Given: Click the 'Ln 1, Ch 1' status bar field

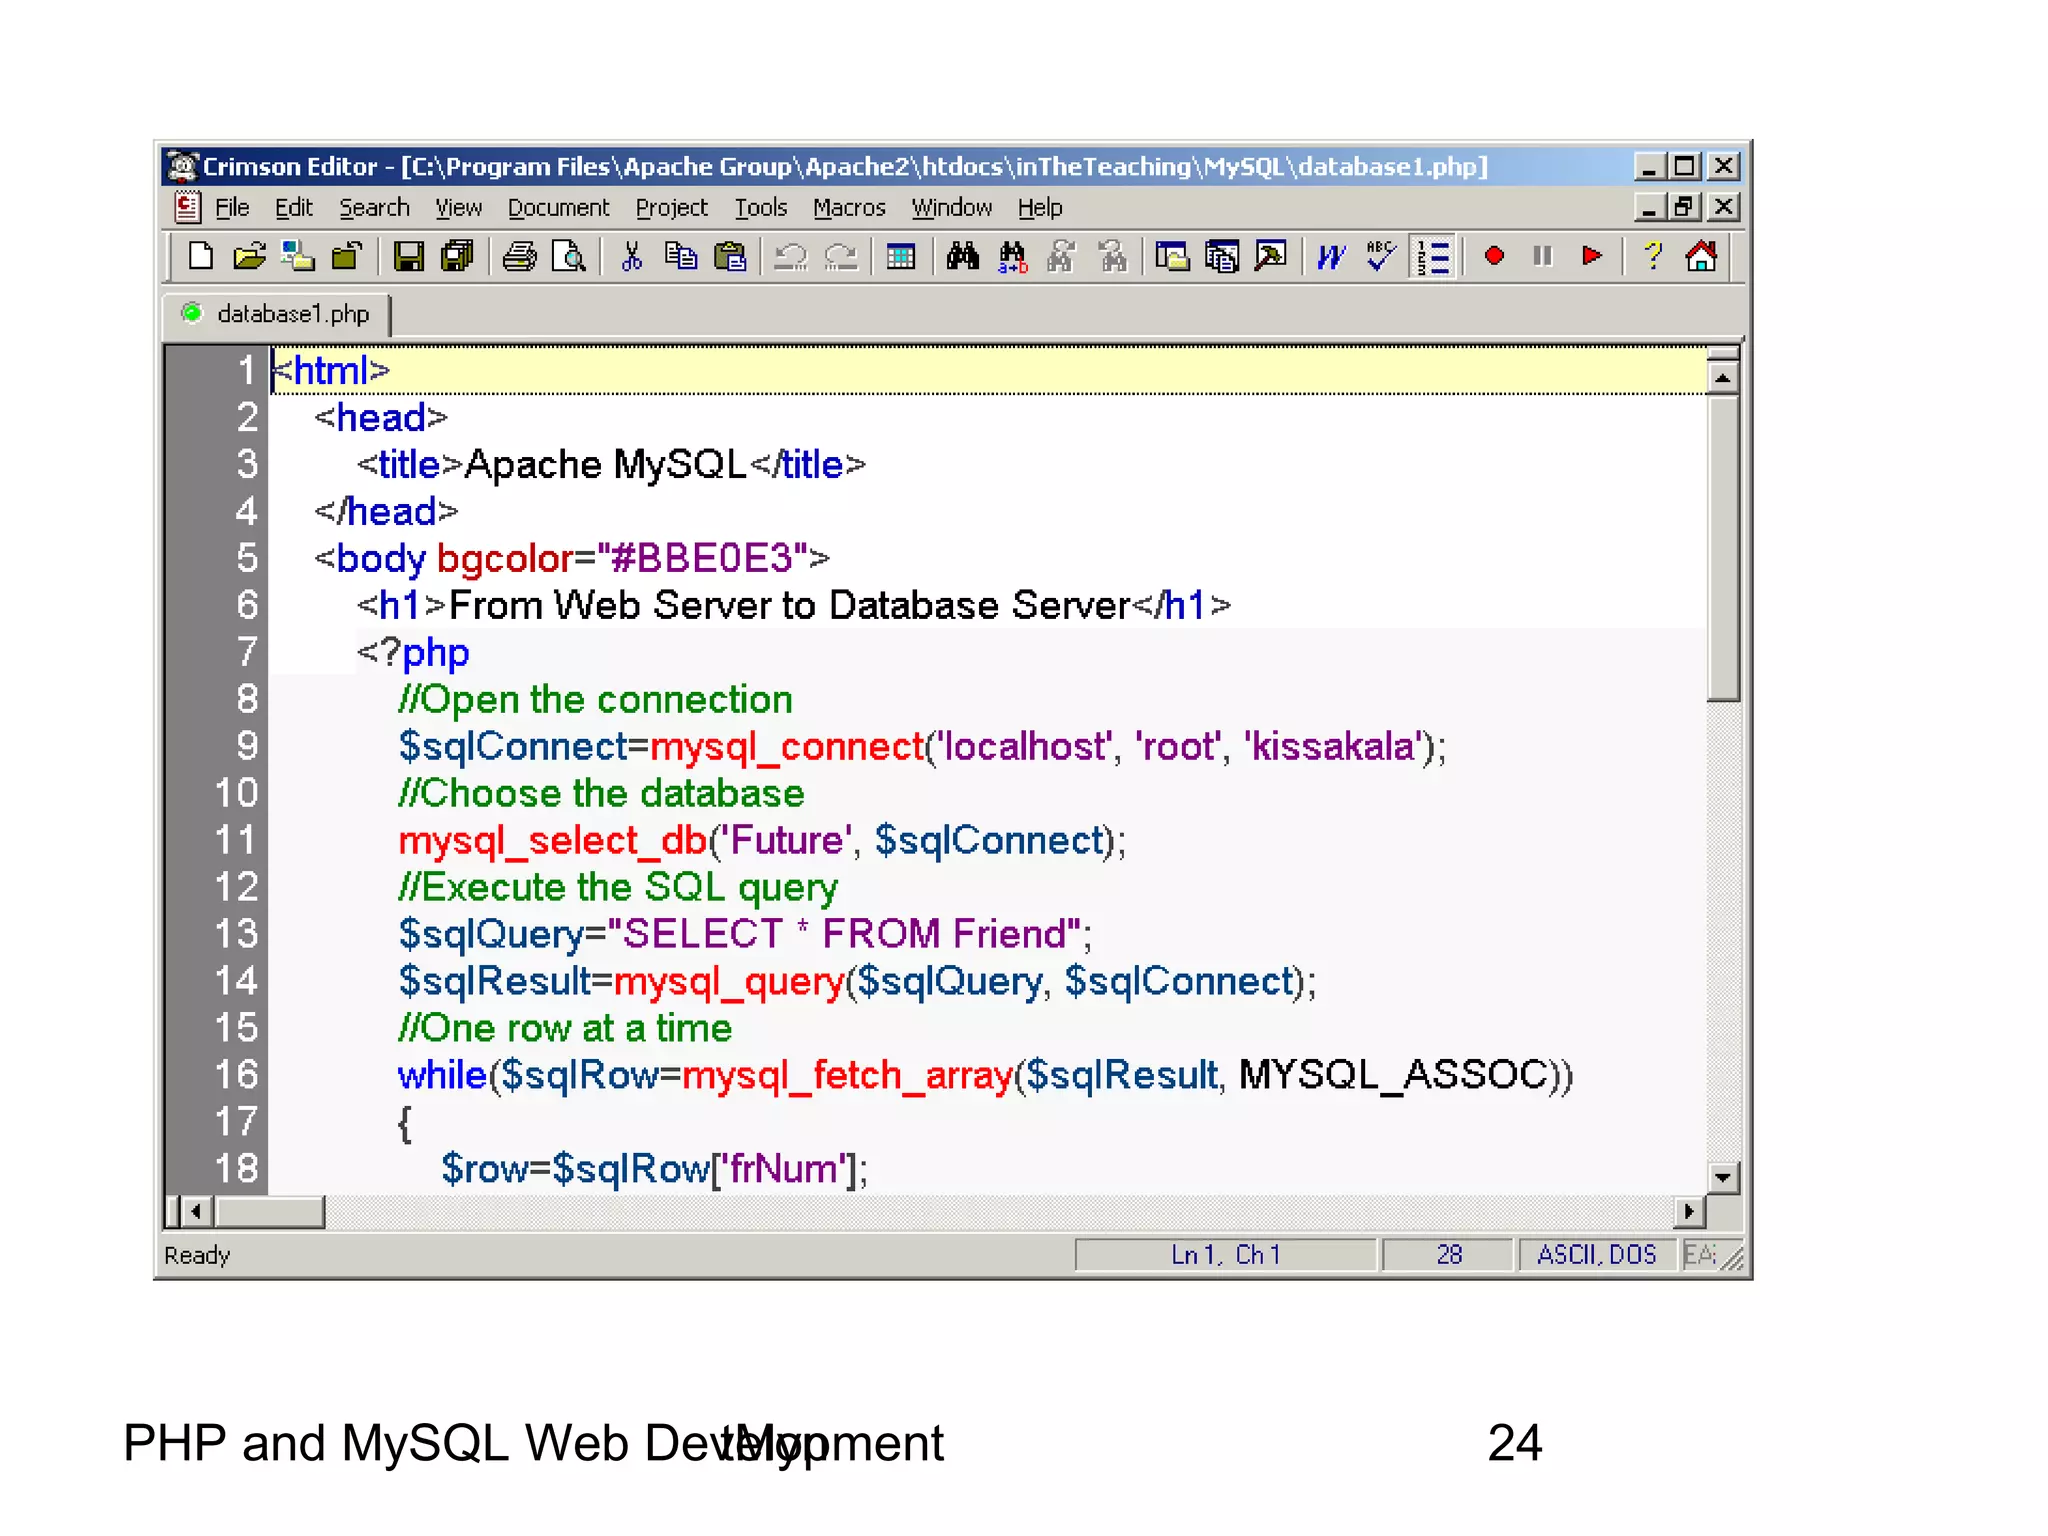Looking at the screenshot, I should [1226, 1255].
